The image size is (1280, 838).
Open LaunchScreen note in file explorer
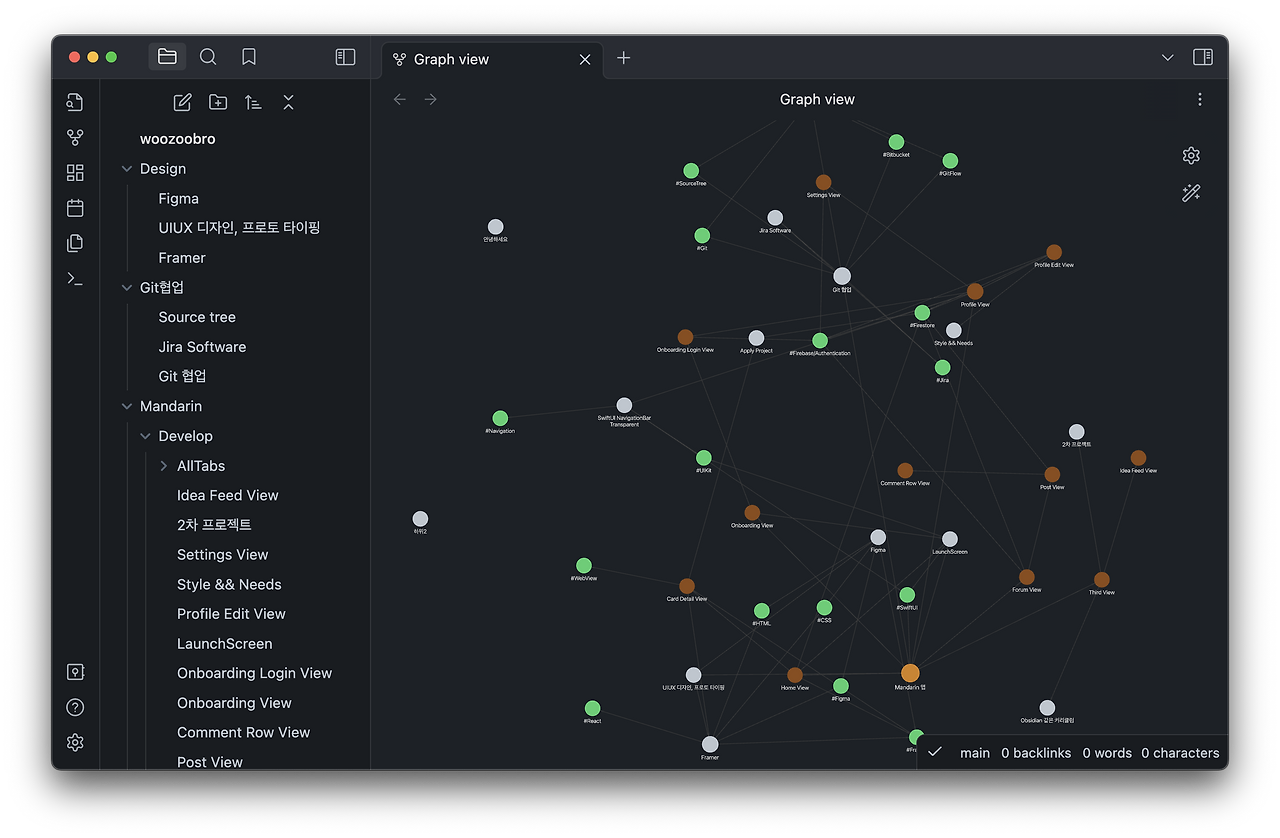tap(225, 643)
